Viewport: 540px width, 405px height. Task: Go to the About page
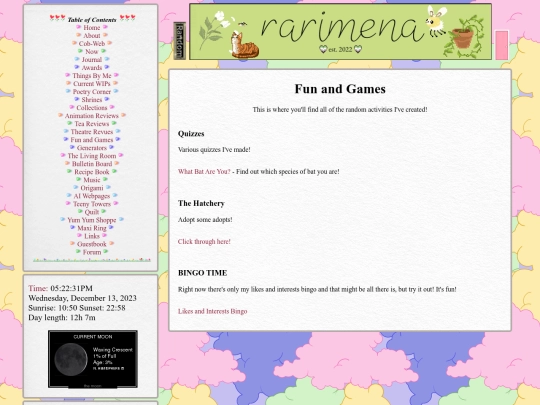(92, 35)
